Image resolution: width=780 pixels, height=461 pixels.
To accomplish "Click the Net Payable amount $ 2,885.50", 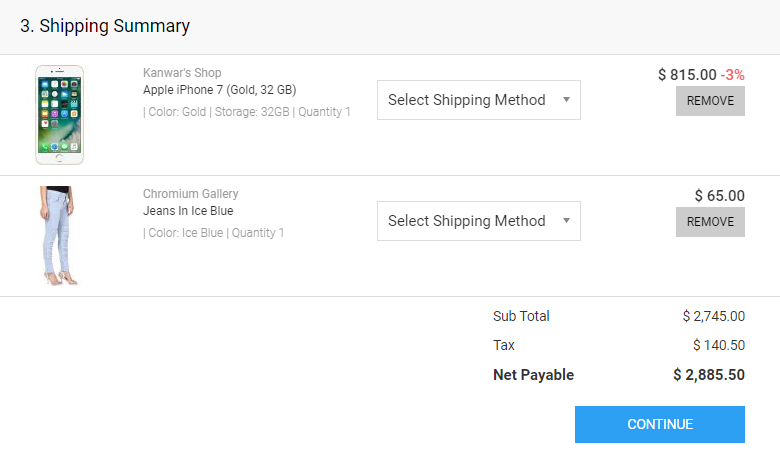I will (708, 375).
